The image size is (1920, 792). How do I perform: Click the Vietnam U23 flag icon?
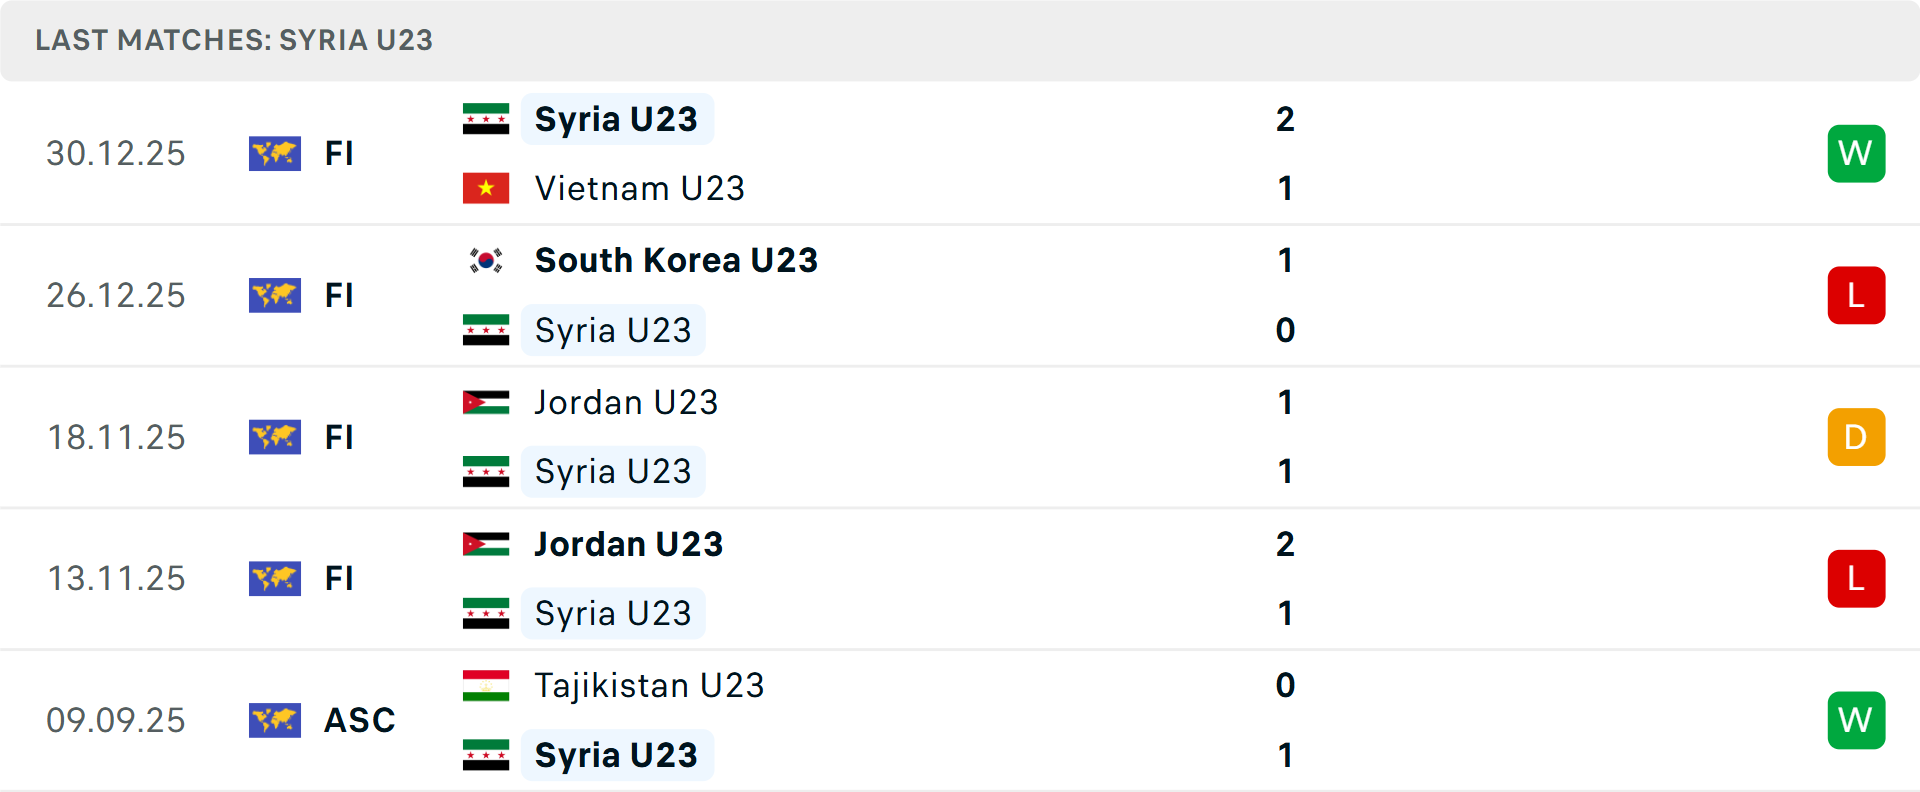(x=486, y=188)
